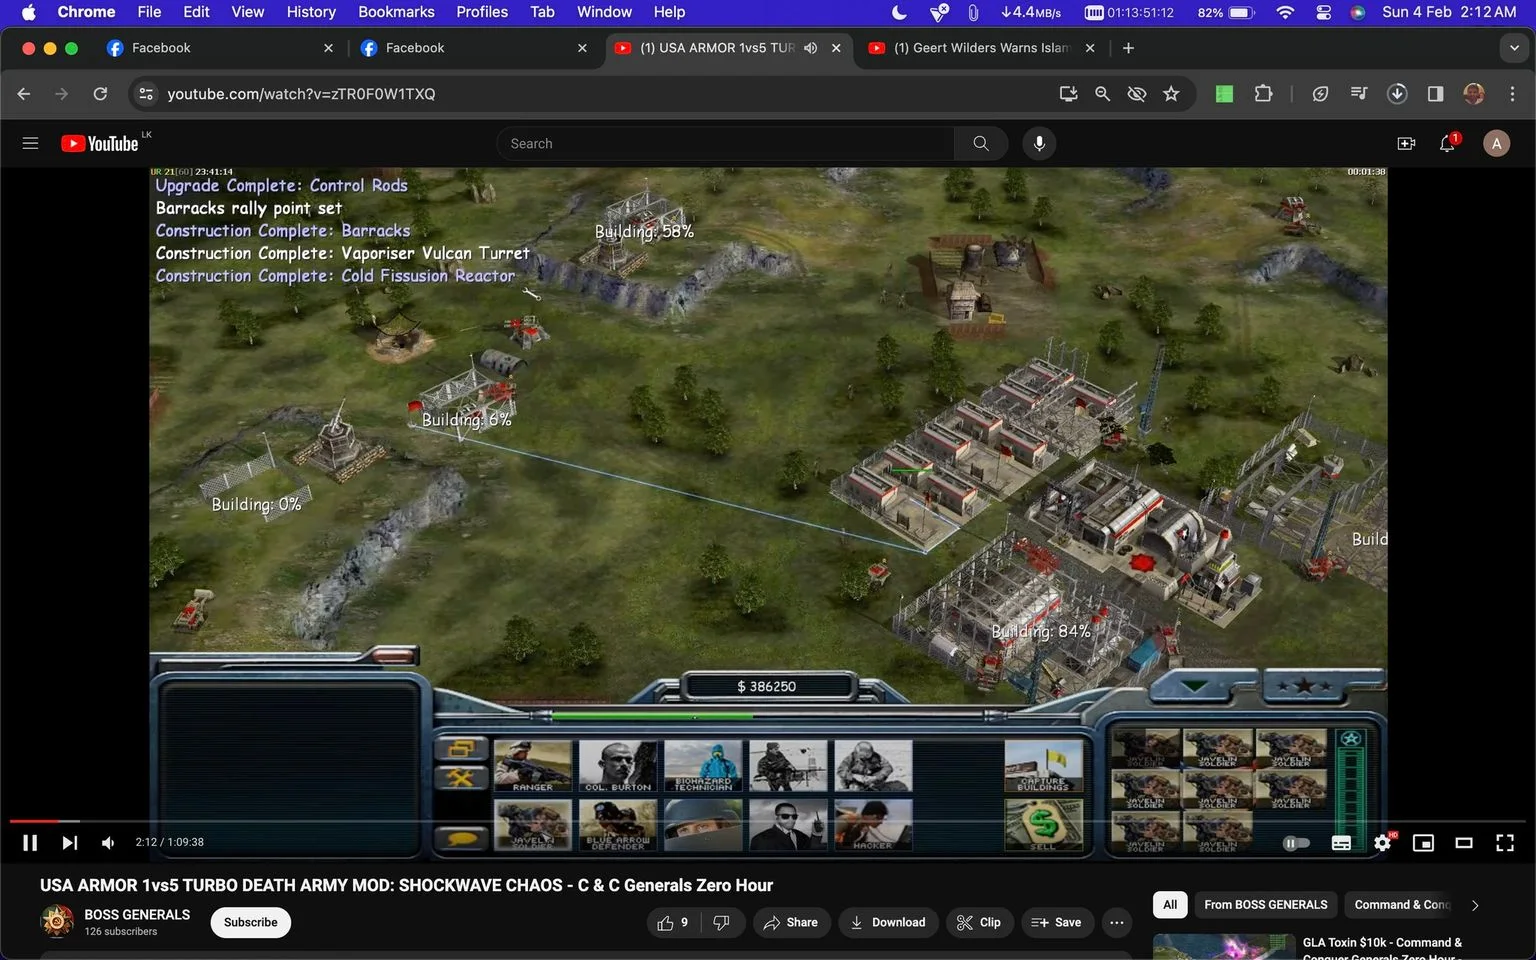Enable miniplayer mode
Viewport: 1536px width, 960px height.
[x=1423, y=843]
